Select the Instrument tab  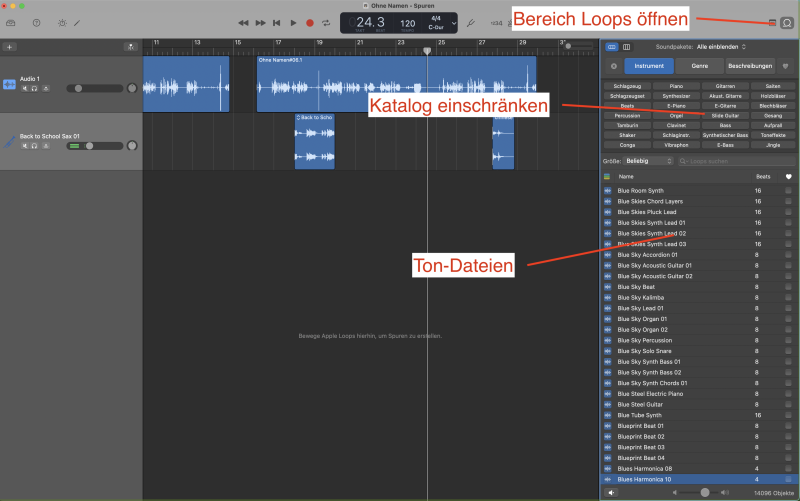click(649, 66)
